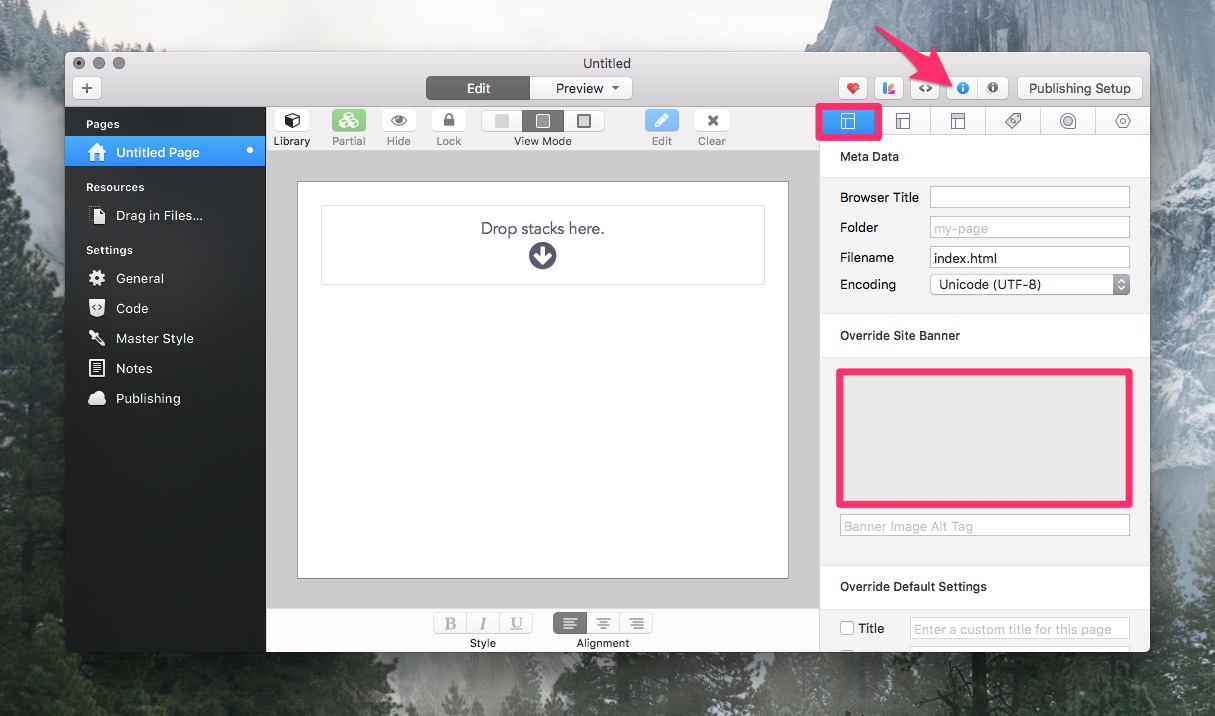This screenshot has height=716, width=1215.
Task: Switch to Edit mode
Action: pos(478,88)
